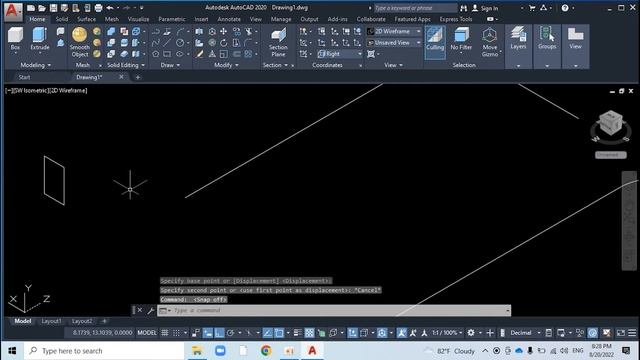Screen dimensions: 640x360
Task: Open the Right UCS dropdown in Coordinates
Action: [340, 54]
